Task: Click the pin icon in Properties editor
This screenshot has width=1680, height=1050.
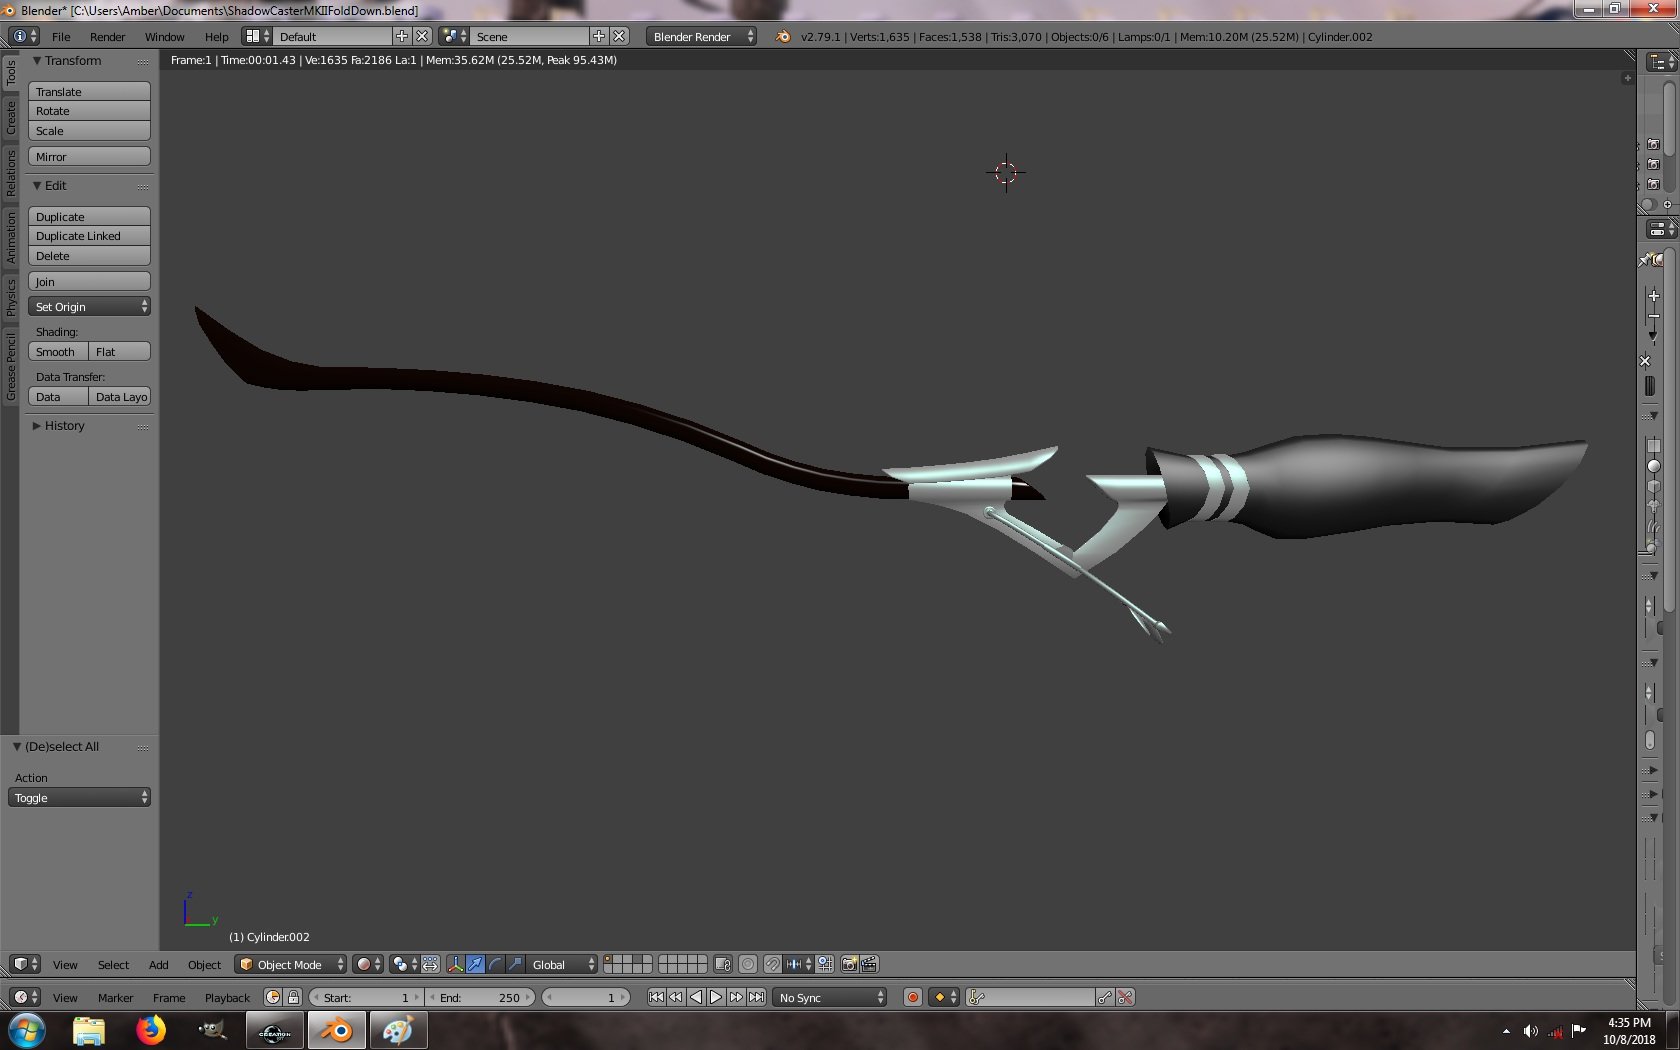Action: tap(1646, 261)
